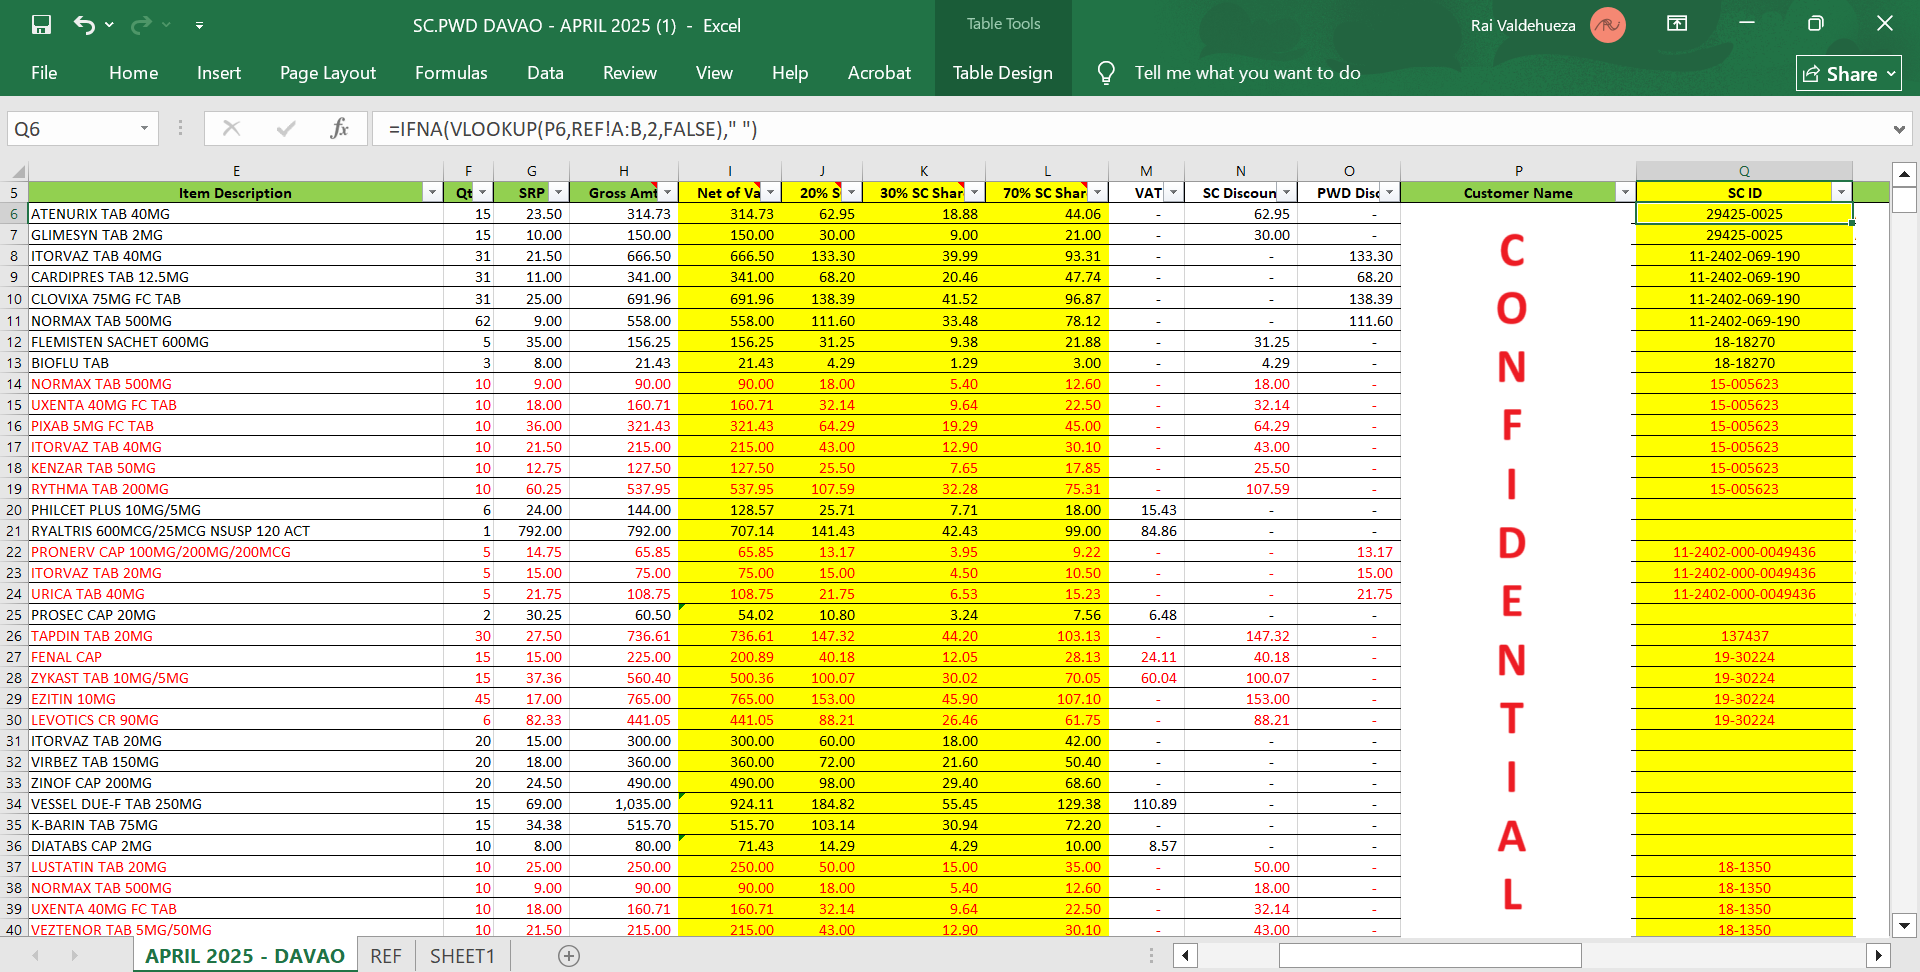This screenshot has height=972, width=1920.
Task: Open the Page Layout tab
Action: pyautogui.click(x=328, y=73)
